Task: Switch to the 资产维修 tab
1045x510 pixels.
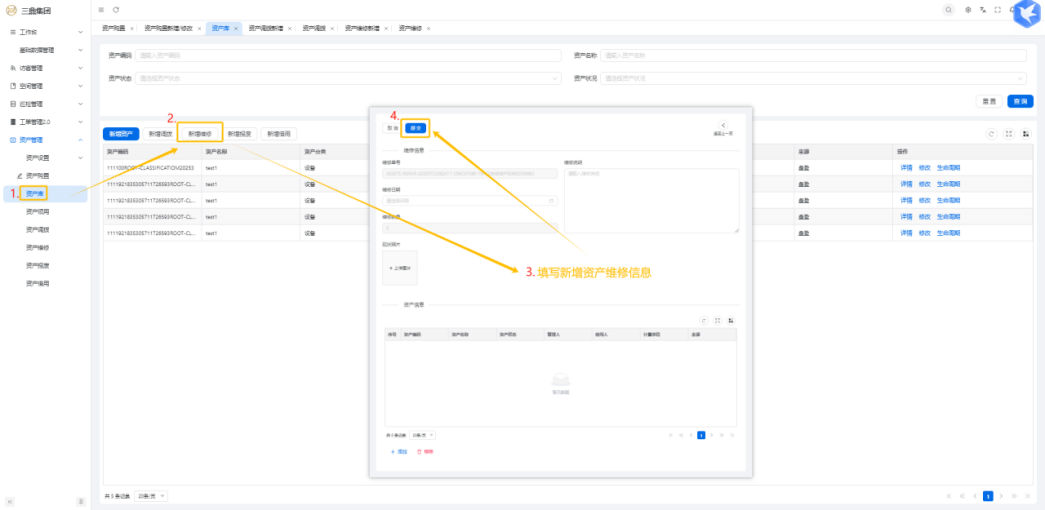Action: [409, 28]
